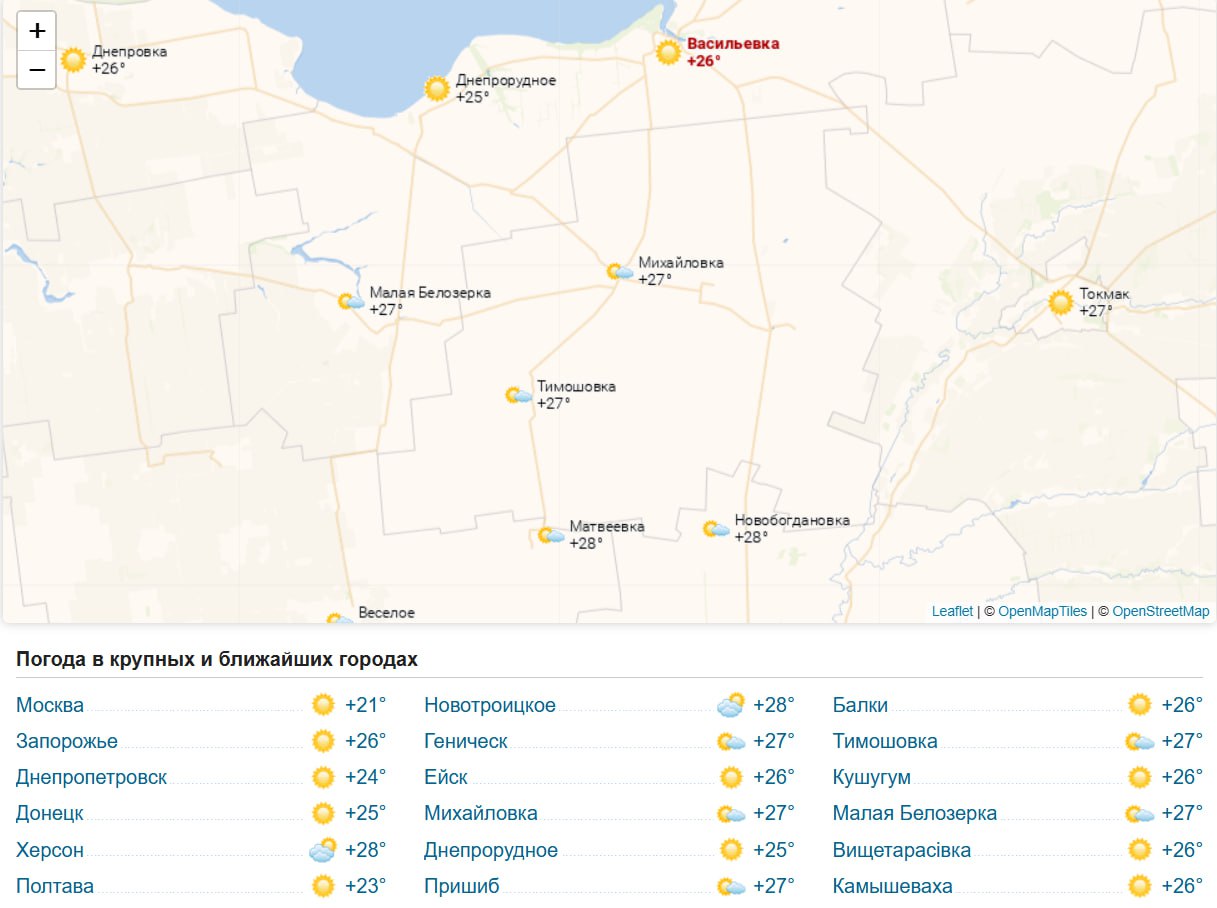Open Малая Белозерка link in city list

coord(915,813)
